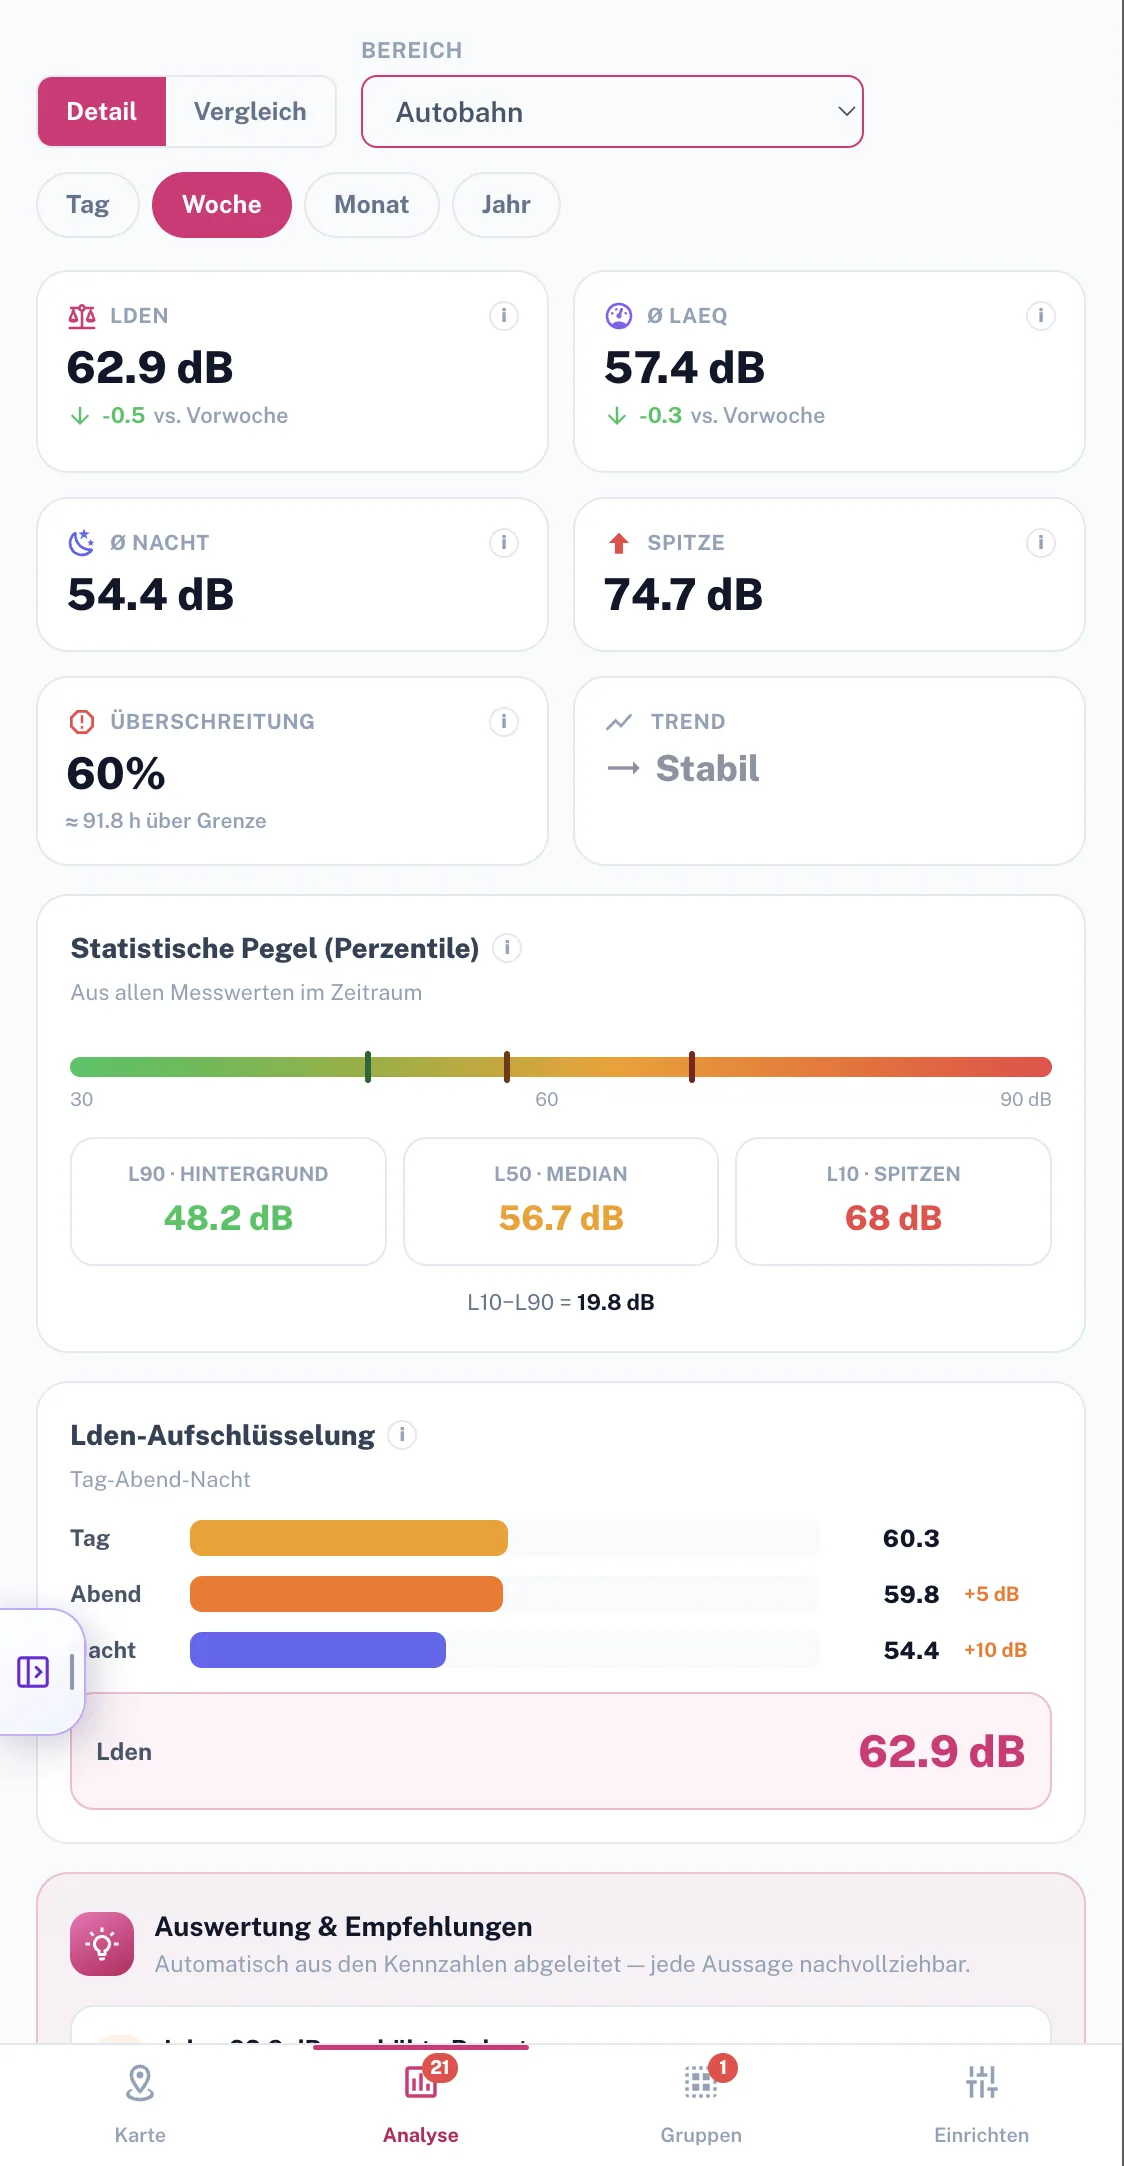The width and height of the screenshot is (1124, 2166).
Task: Click the L90 marker on percentile bar
Action: click(x=368, y=1067)
